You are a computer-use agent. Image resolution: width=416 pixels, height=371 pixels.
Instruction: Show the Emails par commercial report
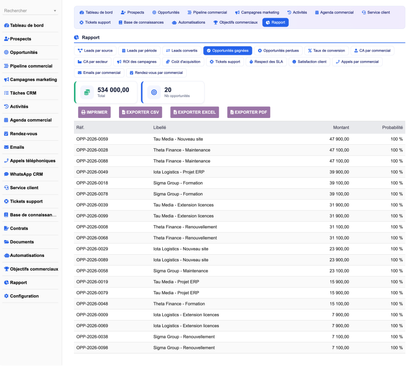click(99, 73)
